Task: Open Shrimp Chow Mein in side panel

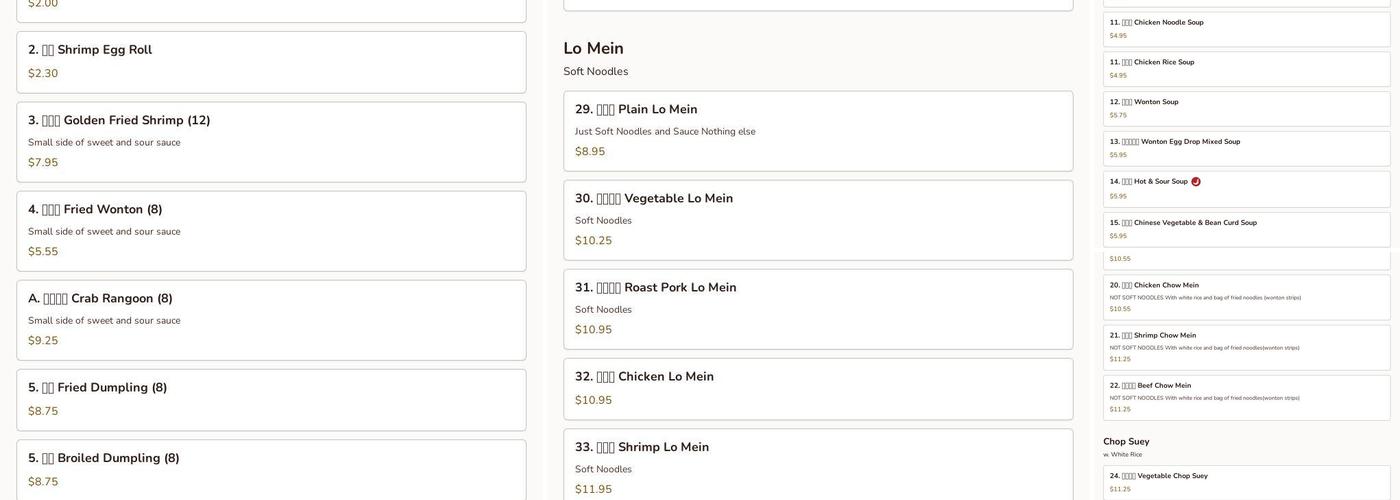Action: click(1246, 347)
